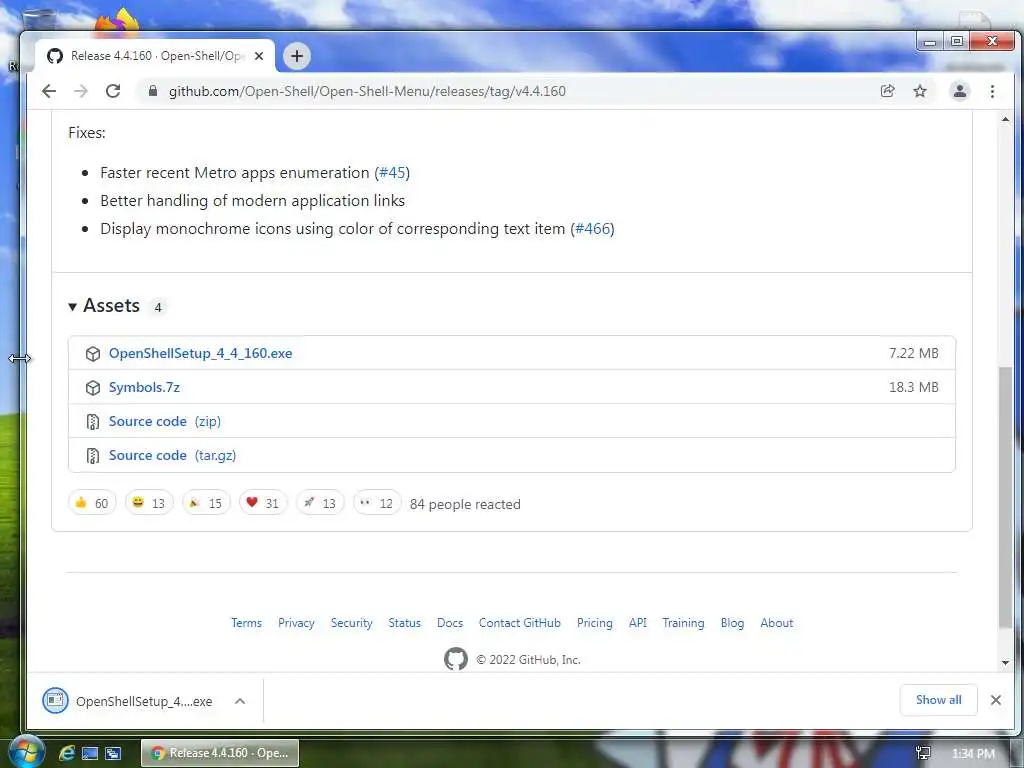Select the Release 4.4.160 tab
The width and height of the screenshot is (1024, 768).
click(155, 56)
